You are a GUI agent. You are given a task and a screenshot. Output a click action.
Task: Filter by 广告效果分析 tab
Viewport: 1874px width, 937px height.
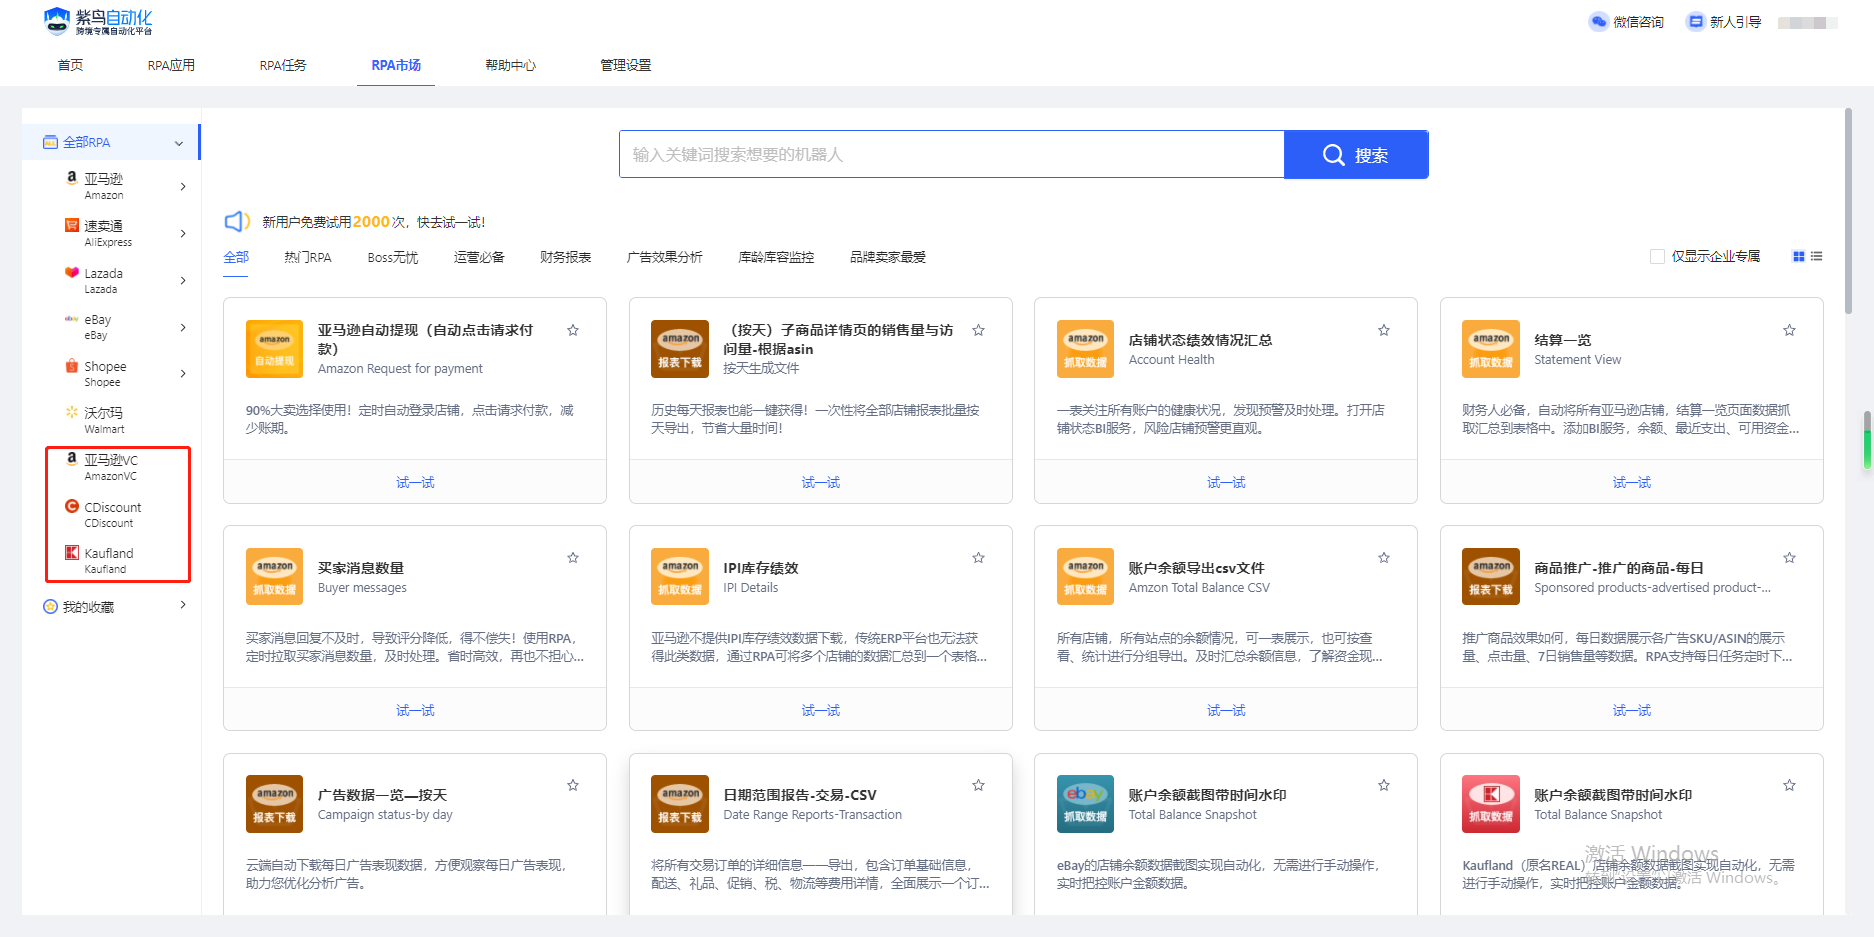[x=664, y=257]
